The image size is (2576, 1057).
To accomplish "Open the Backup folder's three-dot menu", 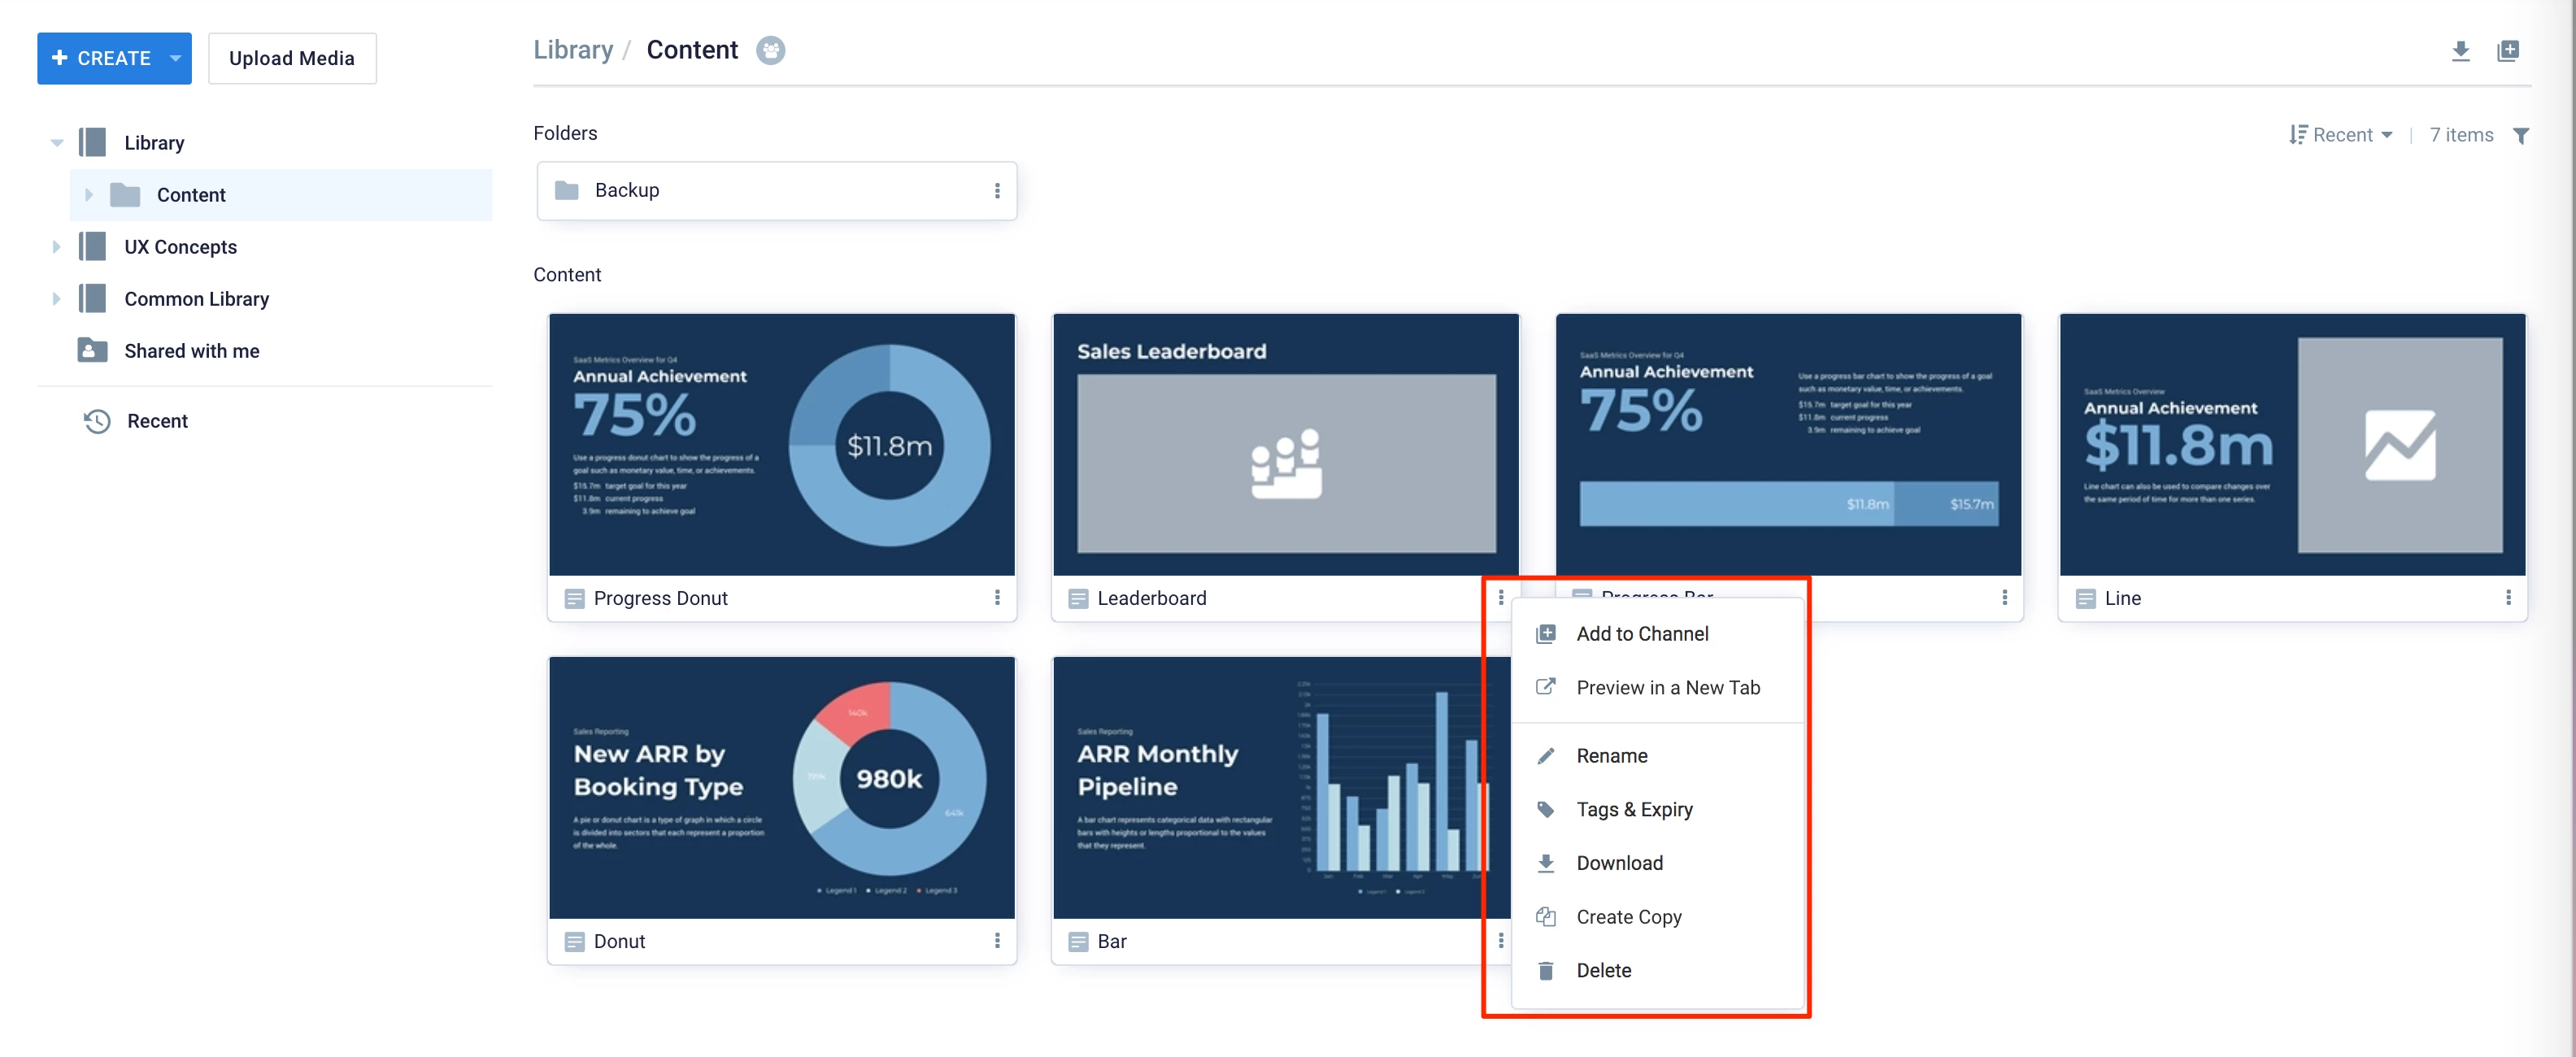I will click(996, 191).
